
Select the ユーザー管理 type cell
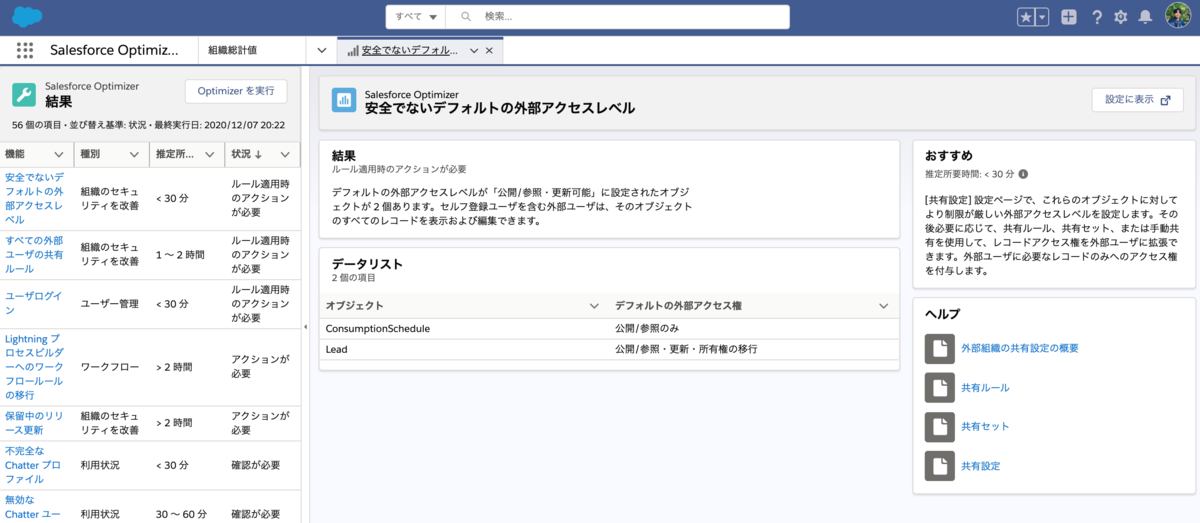point(110,303)
